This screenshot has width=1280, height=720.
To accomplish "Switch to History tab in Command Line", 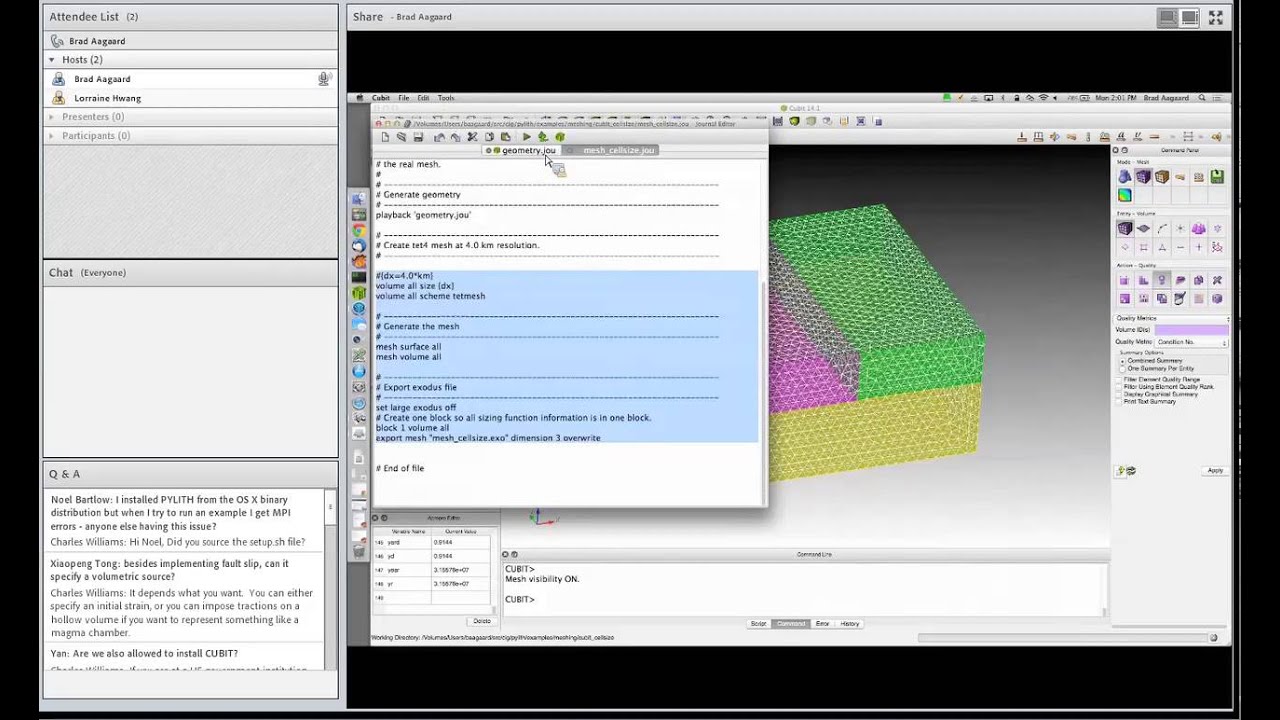I will coord(850,624).
